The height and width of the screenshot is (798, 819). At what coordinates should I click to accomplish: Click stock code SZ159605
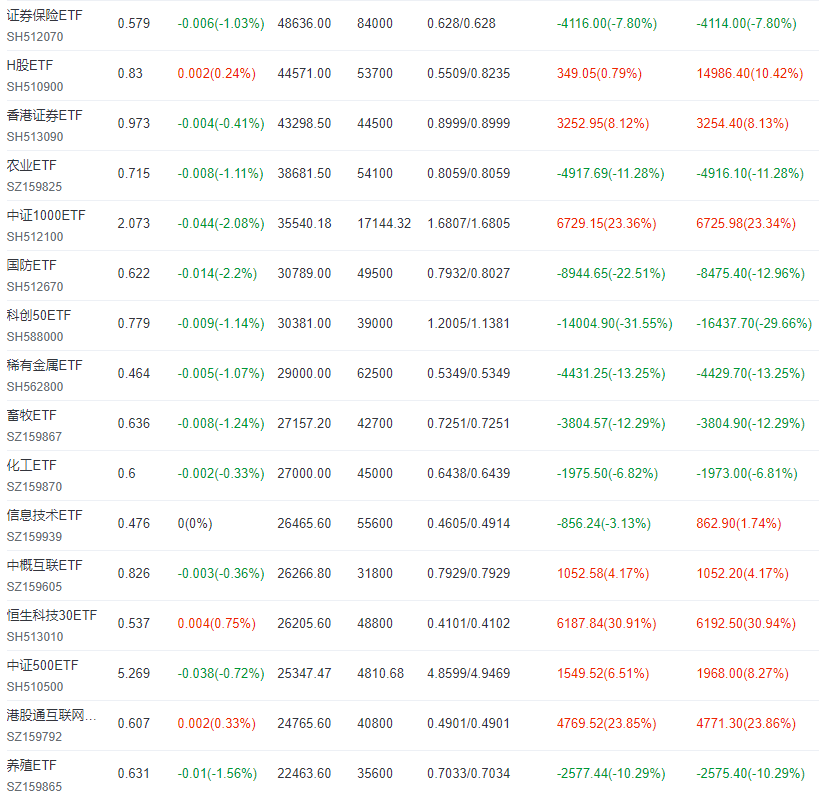(34, 587)
